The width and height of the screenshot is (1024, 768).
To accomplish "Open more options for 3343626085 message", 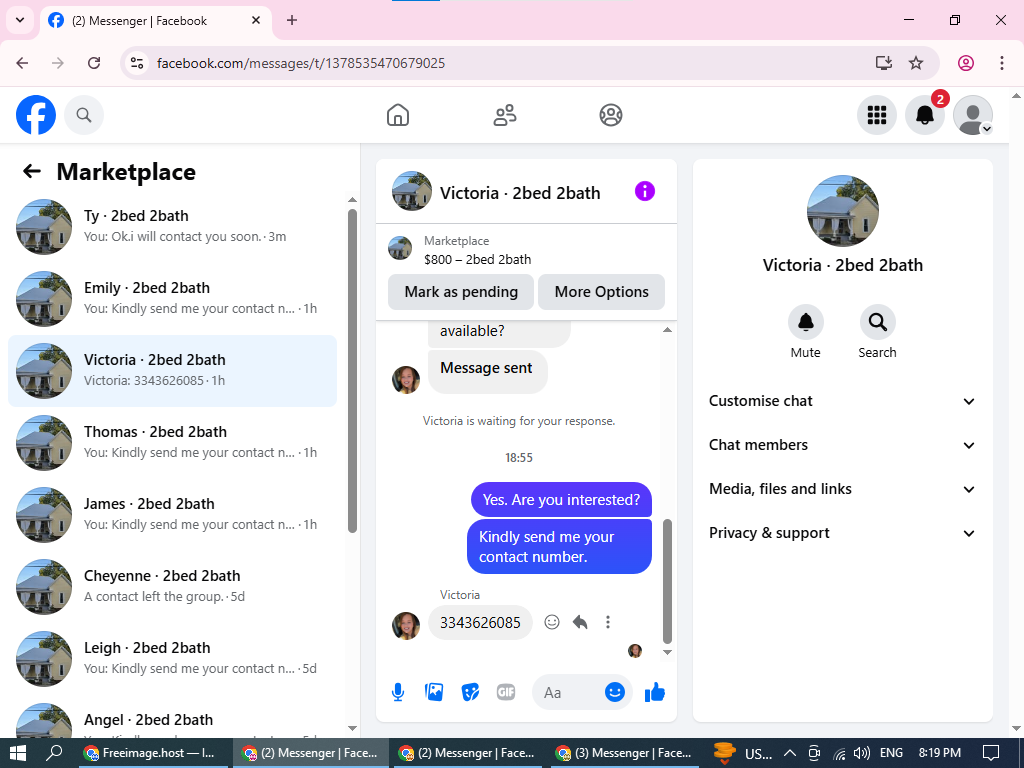I will [x=608, y=622].
